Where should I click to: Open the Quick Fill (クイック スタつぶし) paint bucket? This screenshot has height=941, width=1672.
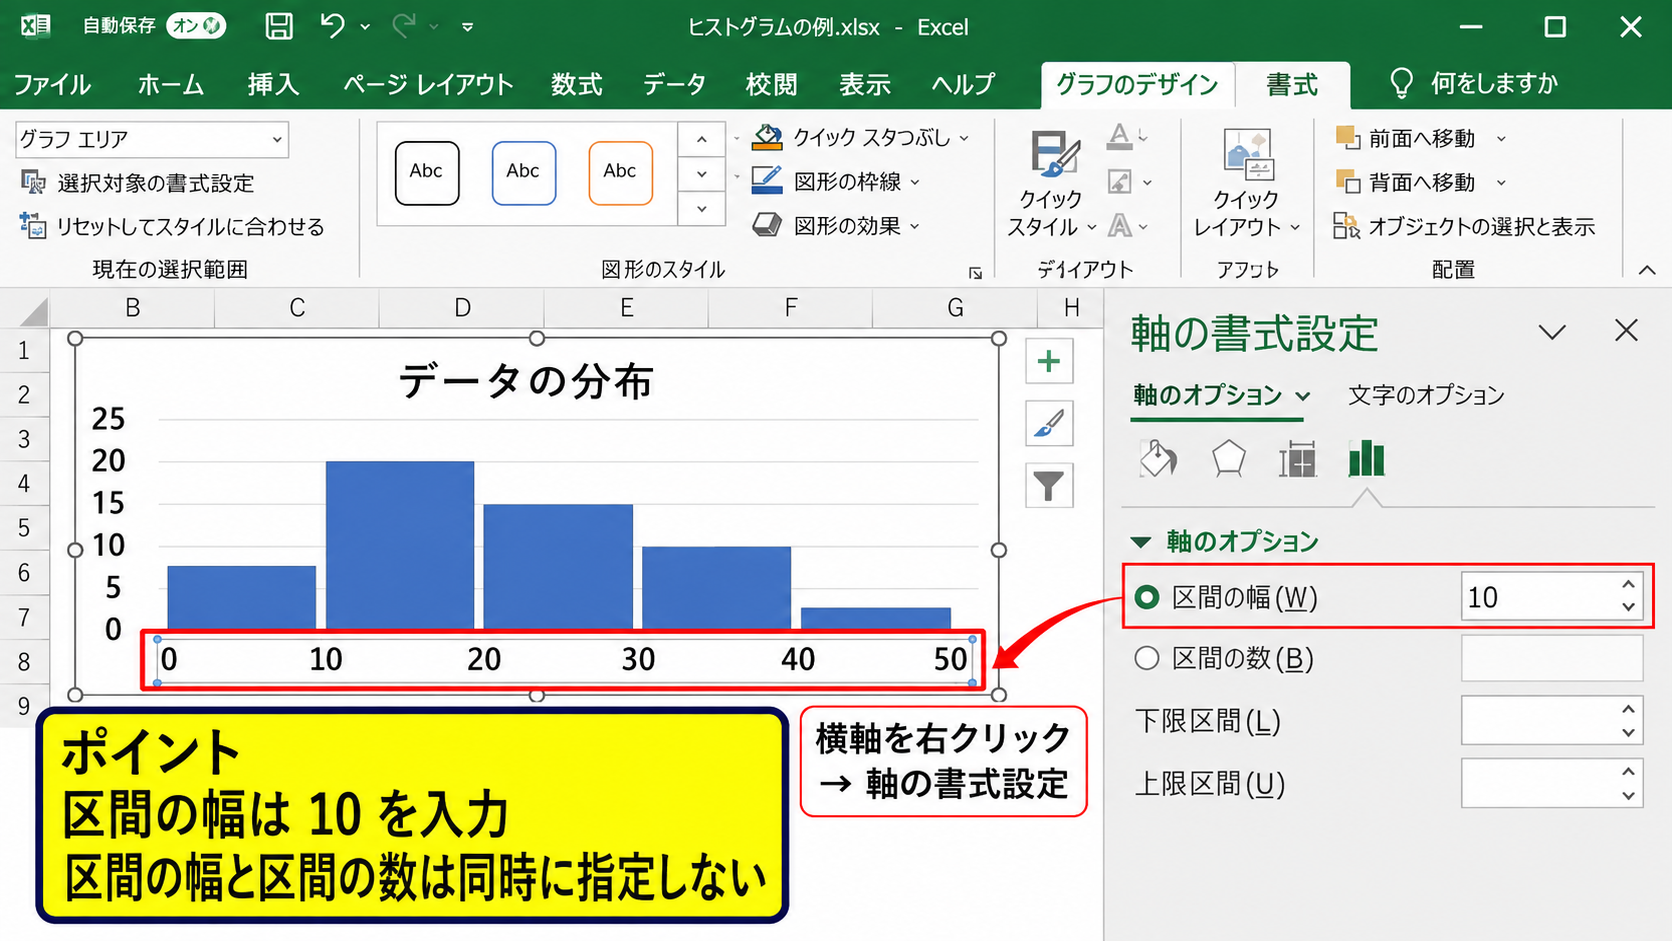(767, 137)
